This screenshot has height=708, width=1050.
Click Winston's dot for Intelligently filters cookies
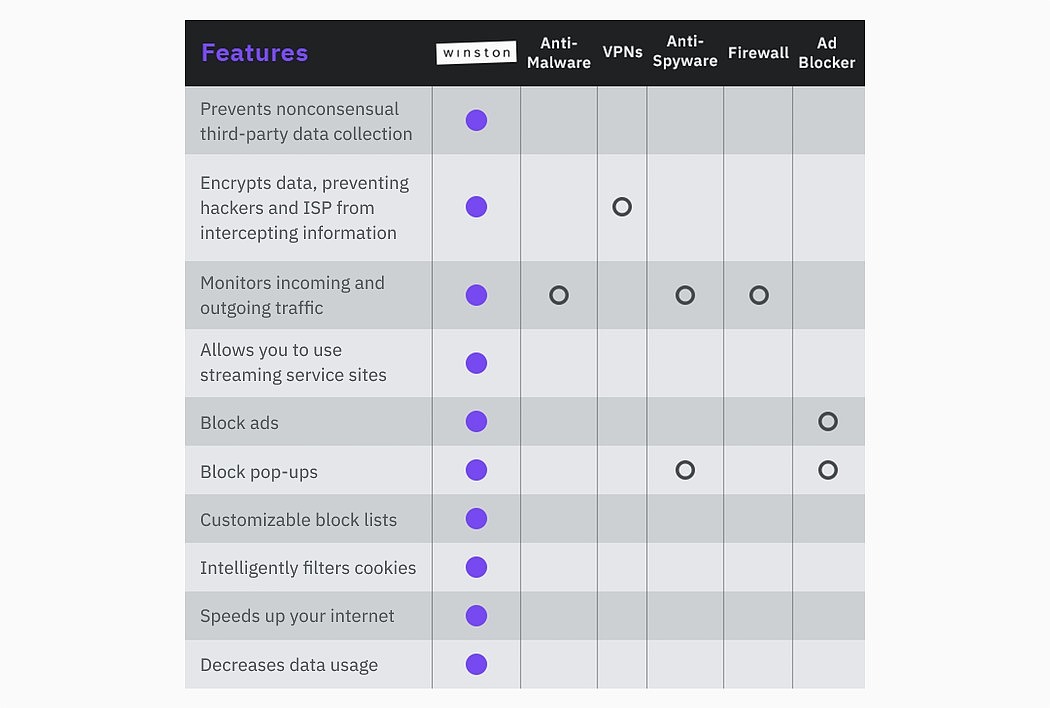click(x=476, y=567)
